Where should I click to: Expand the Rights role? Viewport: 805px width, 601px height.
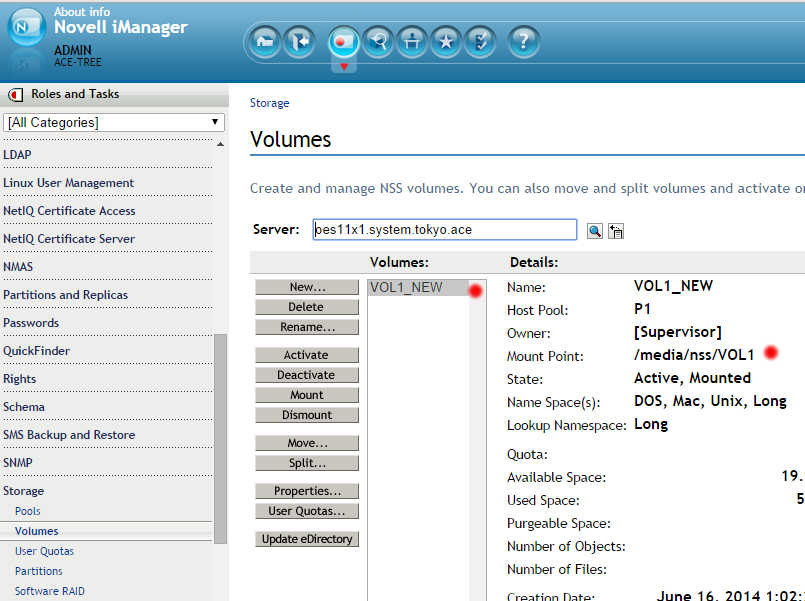tap(20, 379)
